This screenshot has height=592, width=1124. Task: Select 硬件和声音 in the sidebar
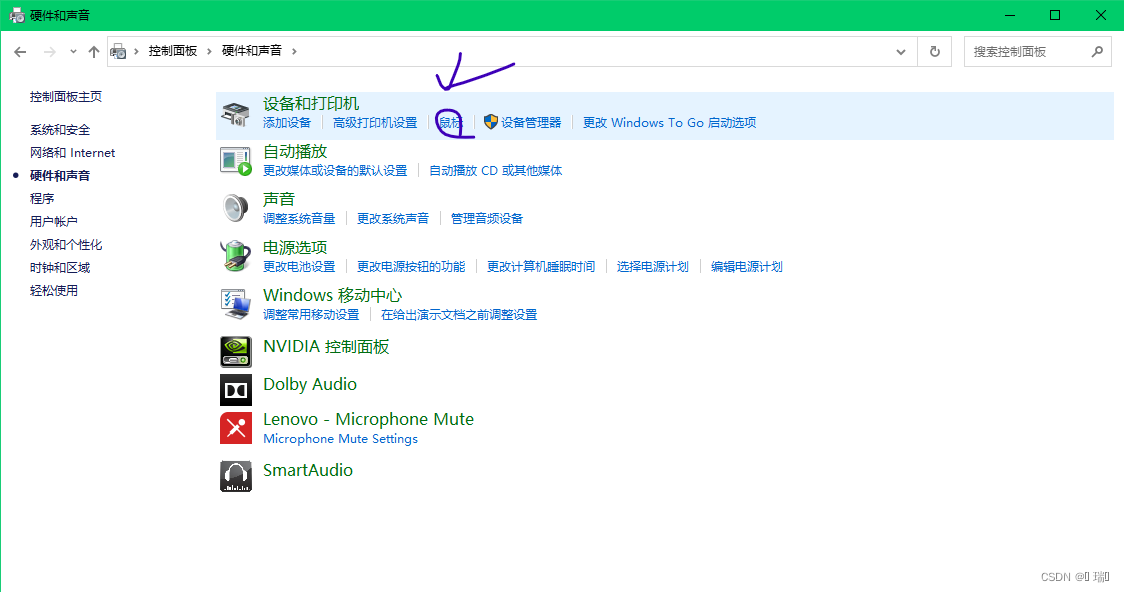(x=60, y=176)
